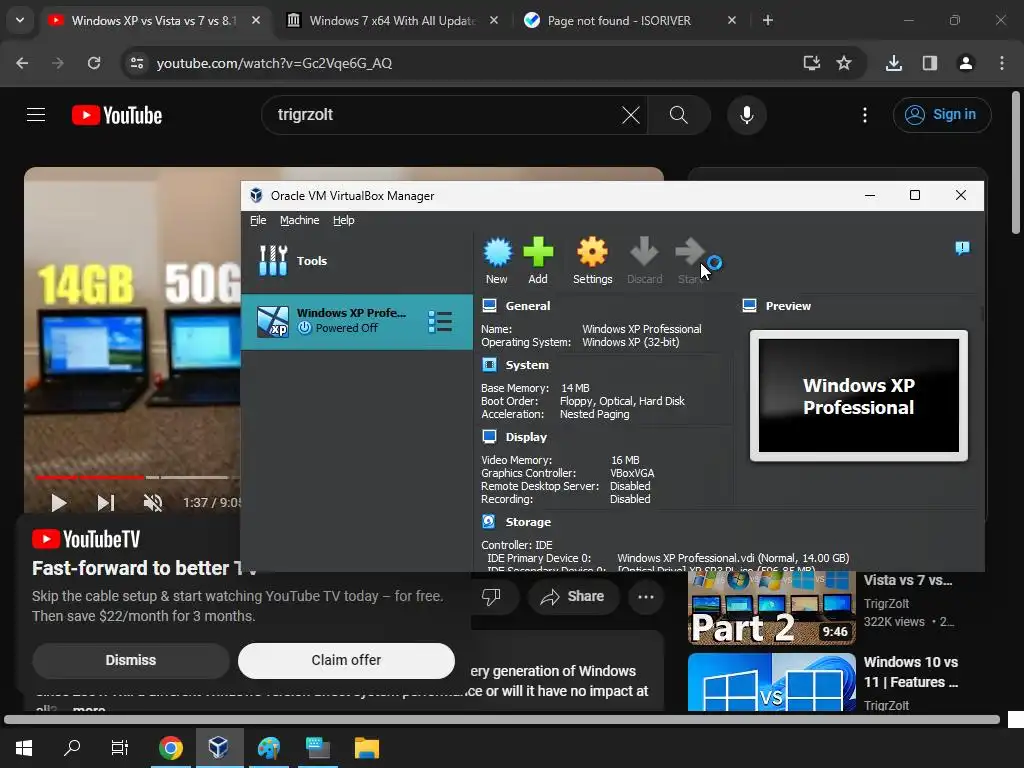
Task: Reload the YouTube page
Action: [x=94, y=63]
